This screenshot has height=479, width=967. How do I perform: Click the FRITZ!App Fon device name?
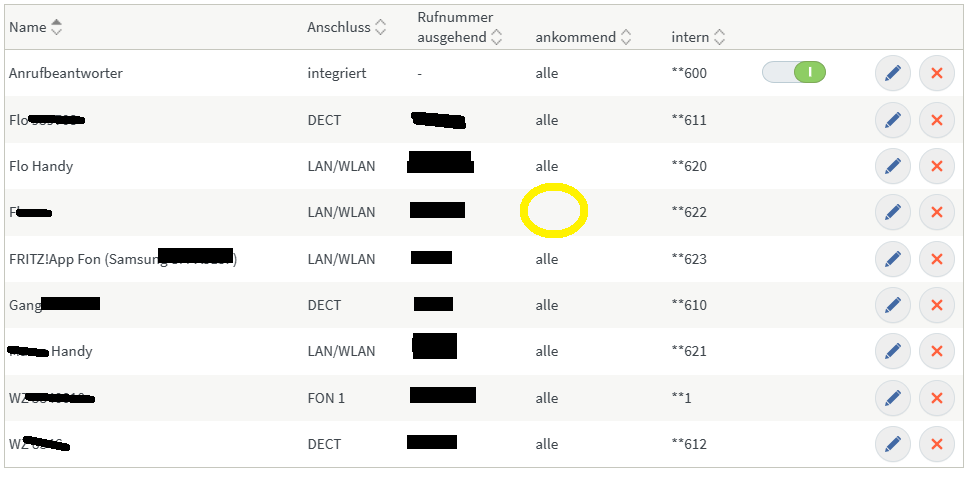coord(123,259)
